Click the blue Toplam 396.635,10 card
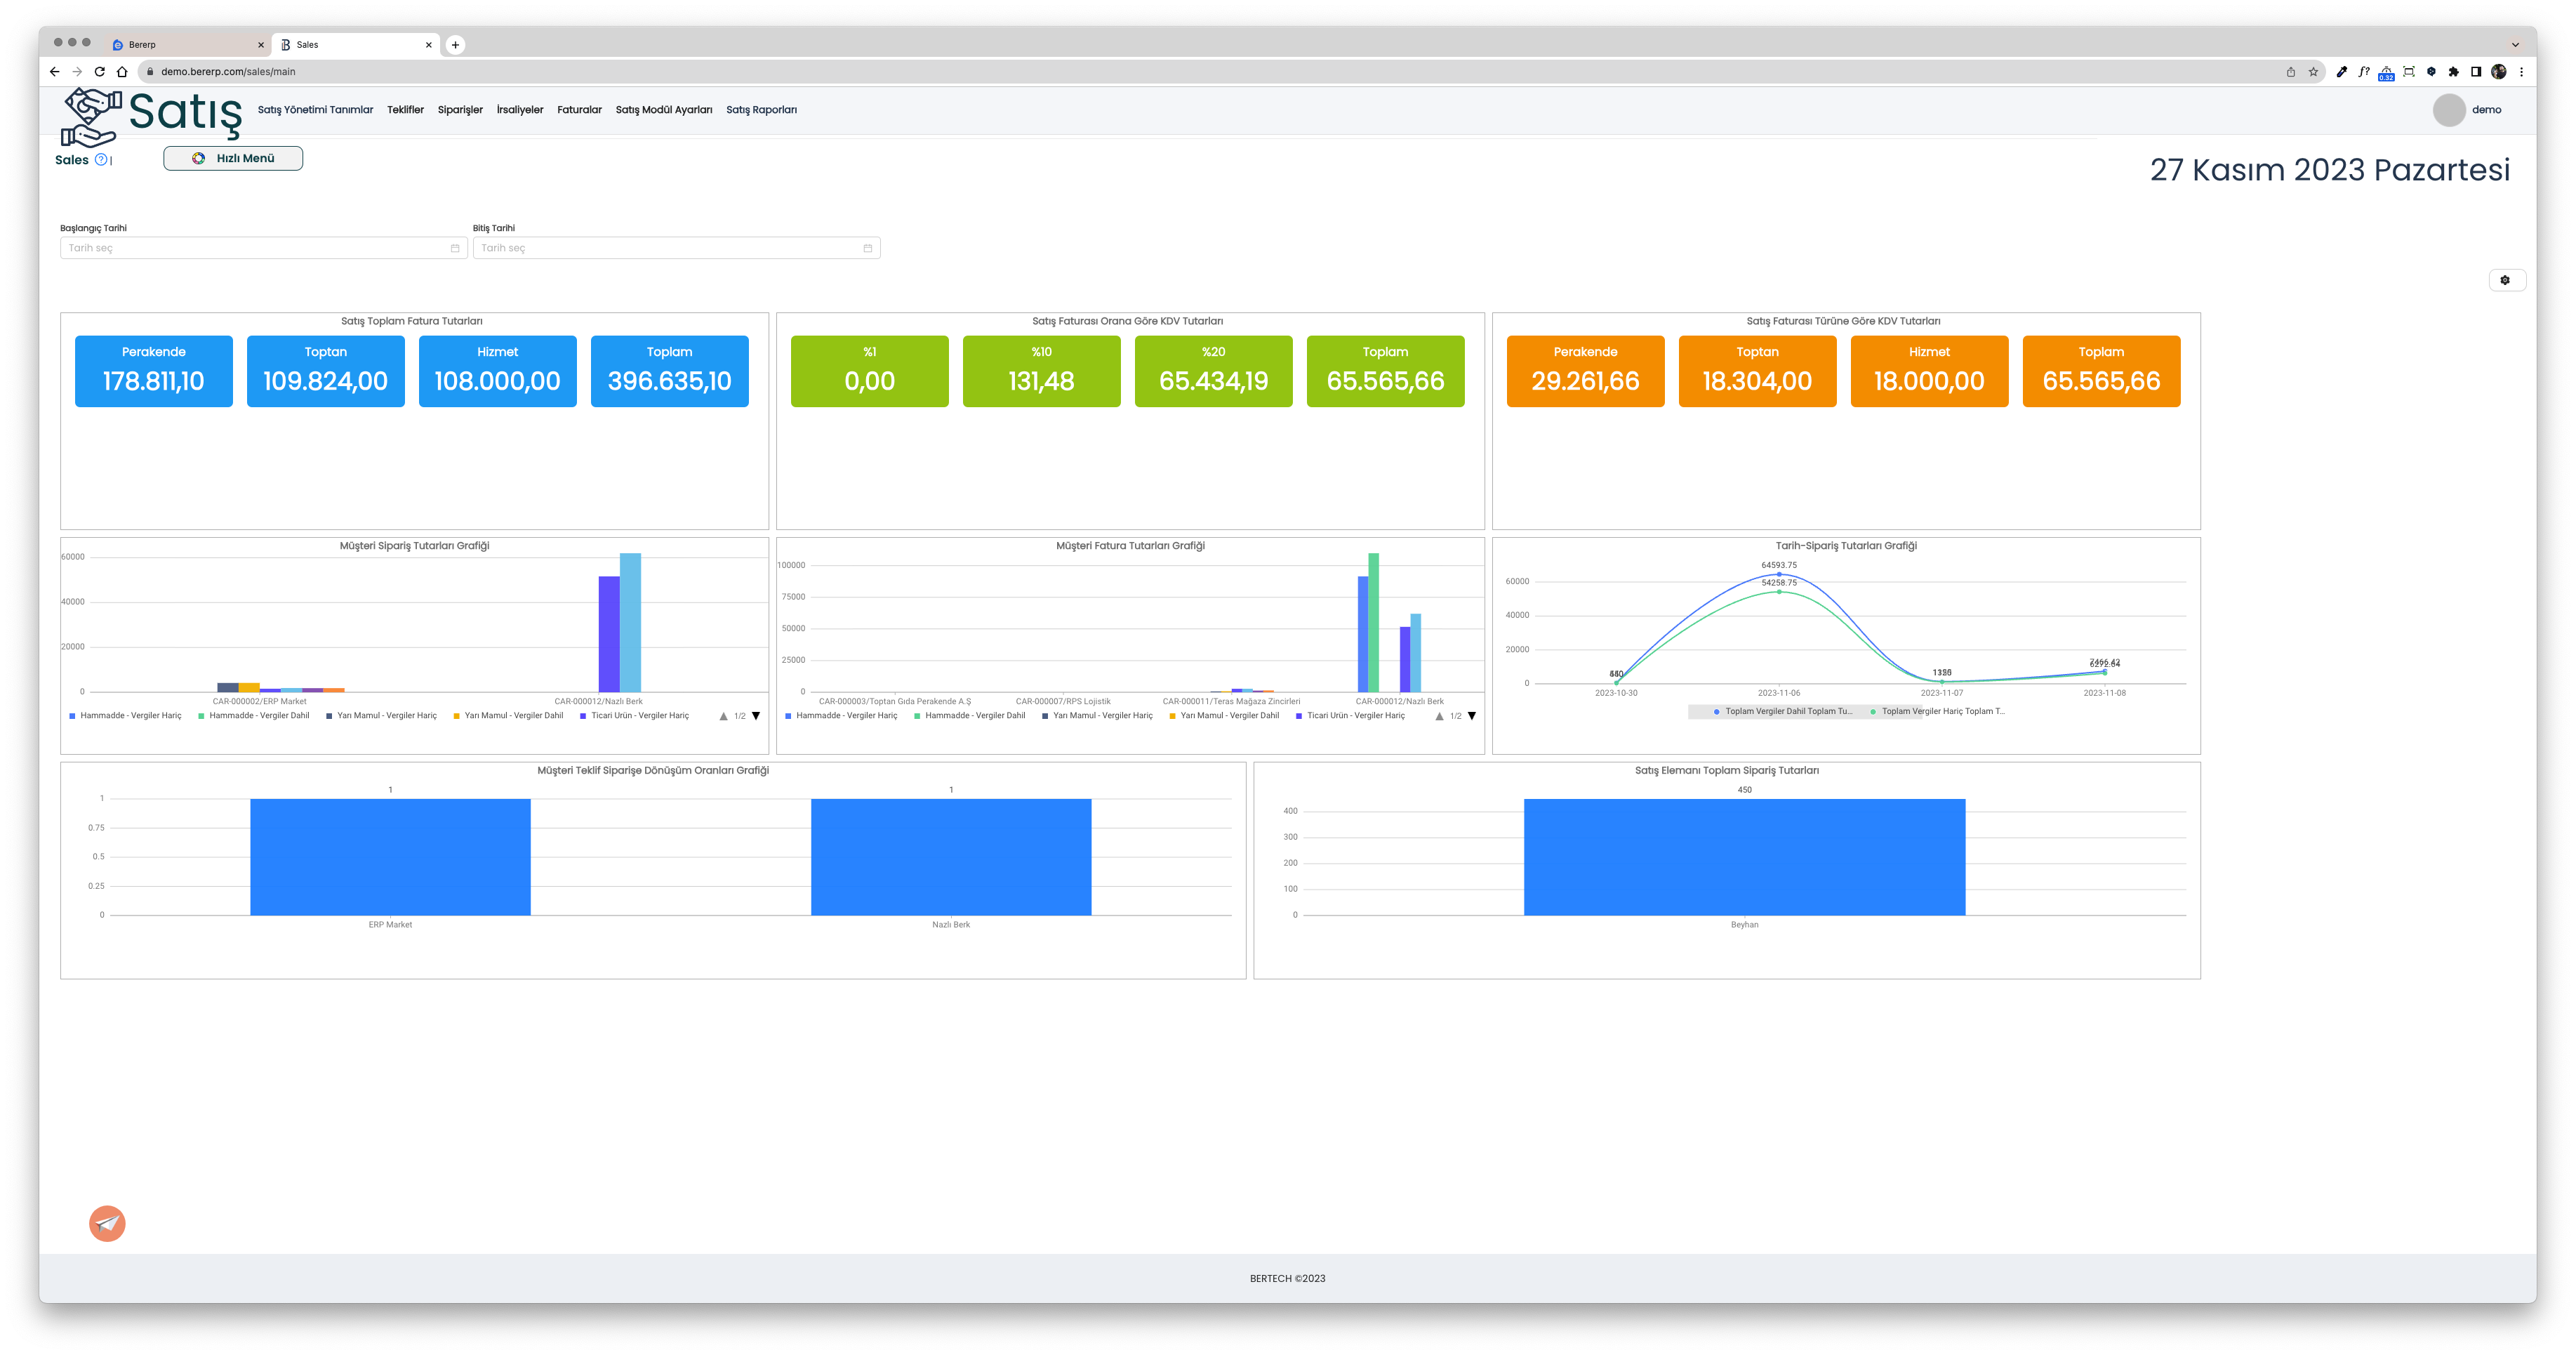Screen dimensions: 2576x1355 pyautogui.click(x=670, y=371)
